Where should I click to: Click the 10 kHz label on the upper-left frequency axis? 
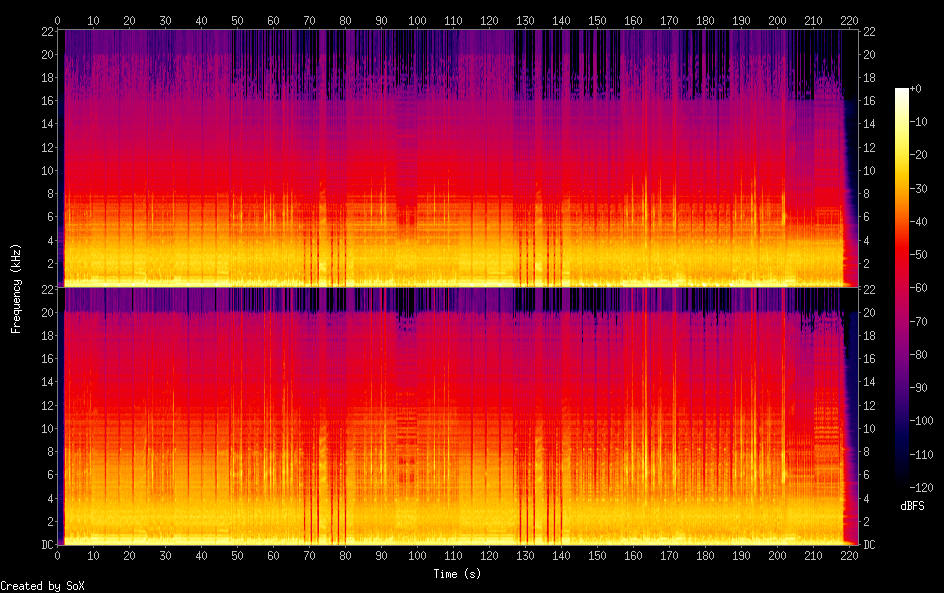click(46, 170)
